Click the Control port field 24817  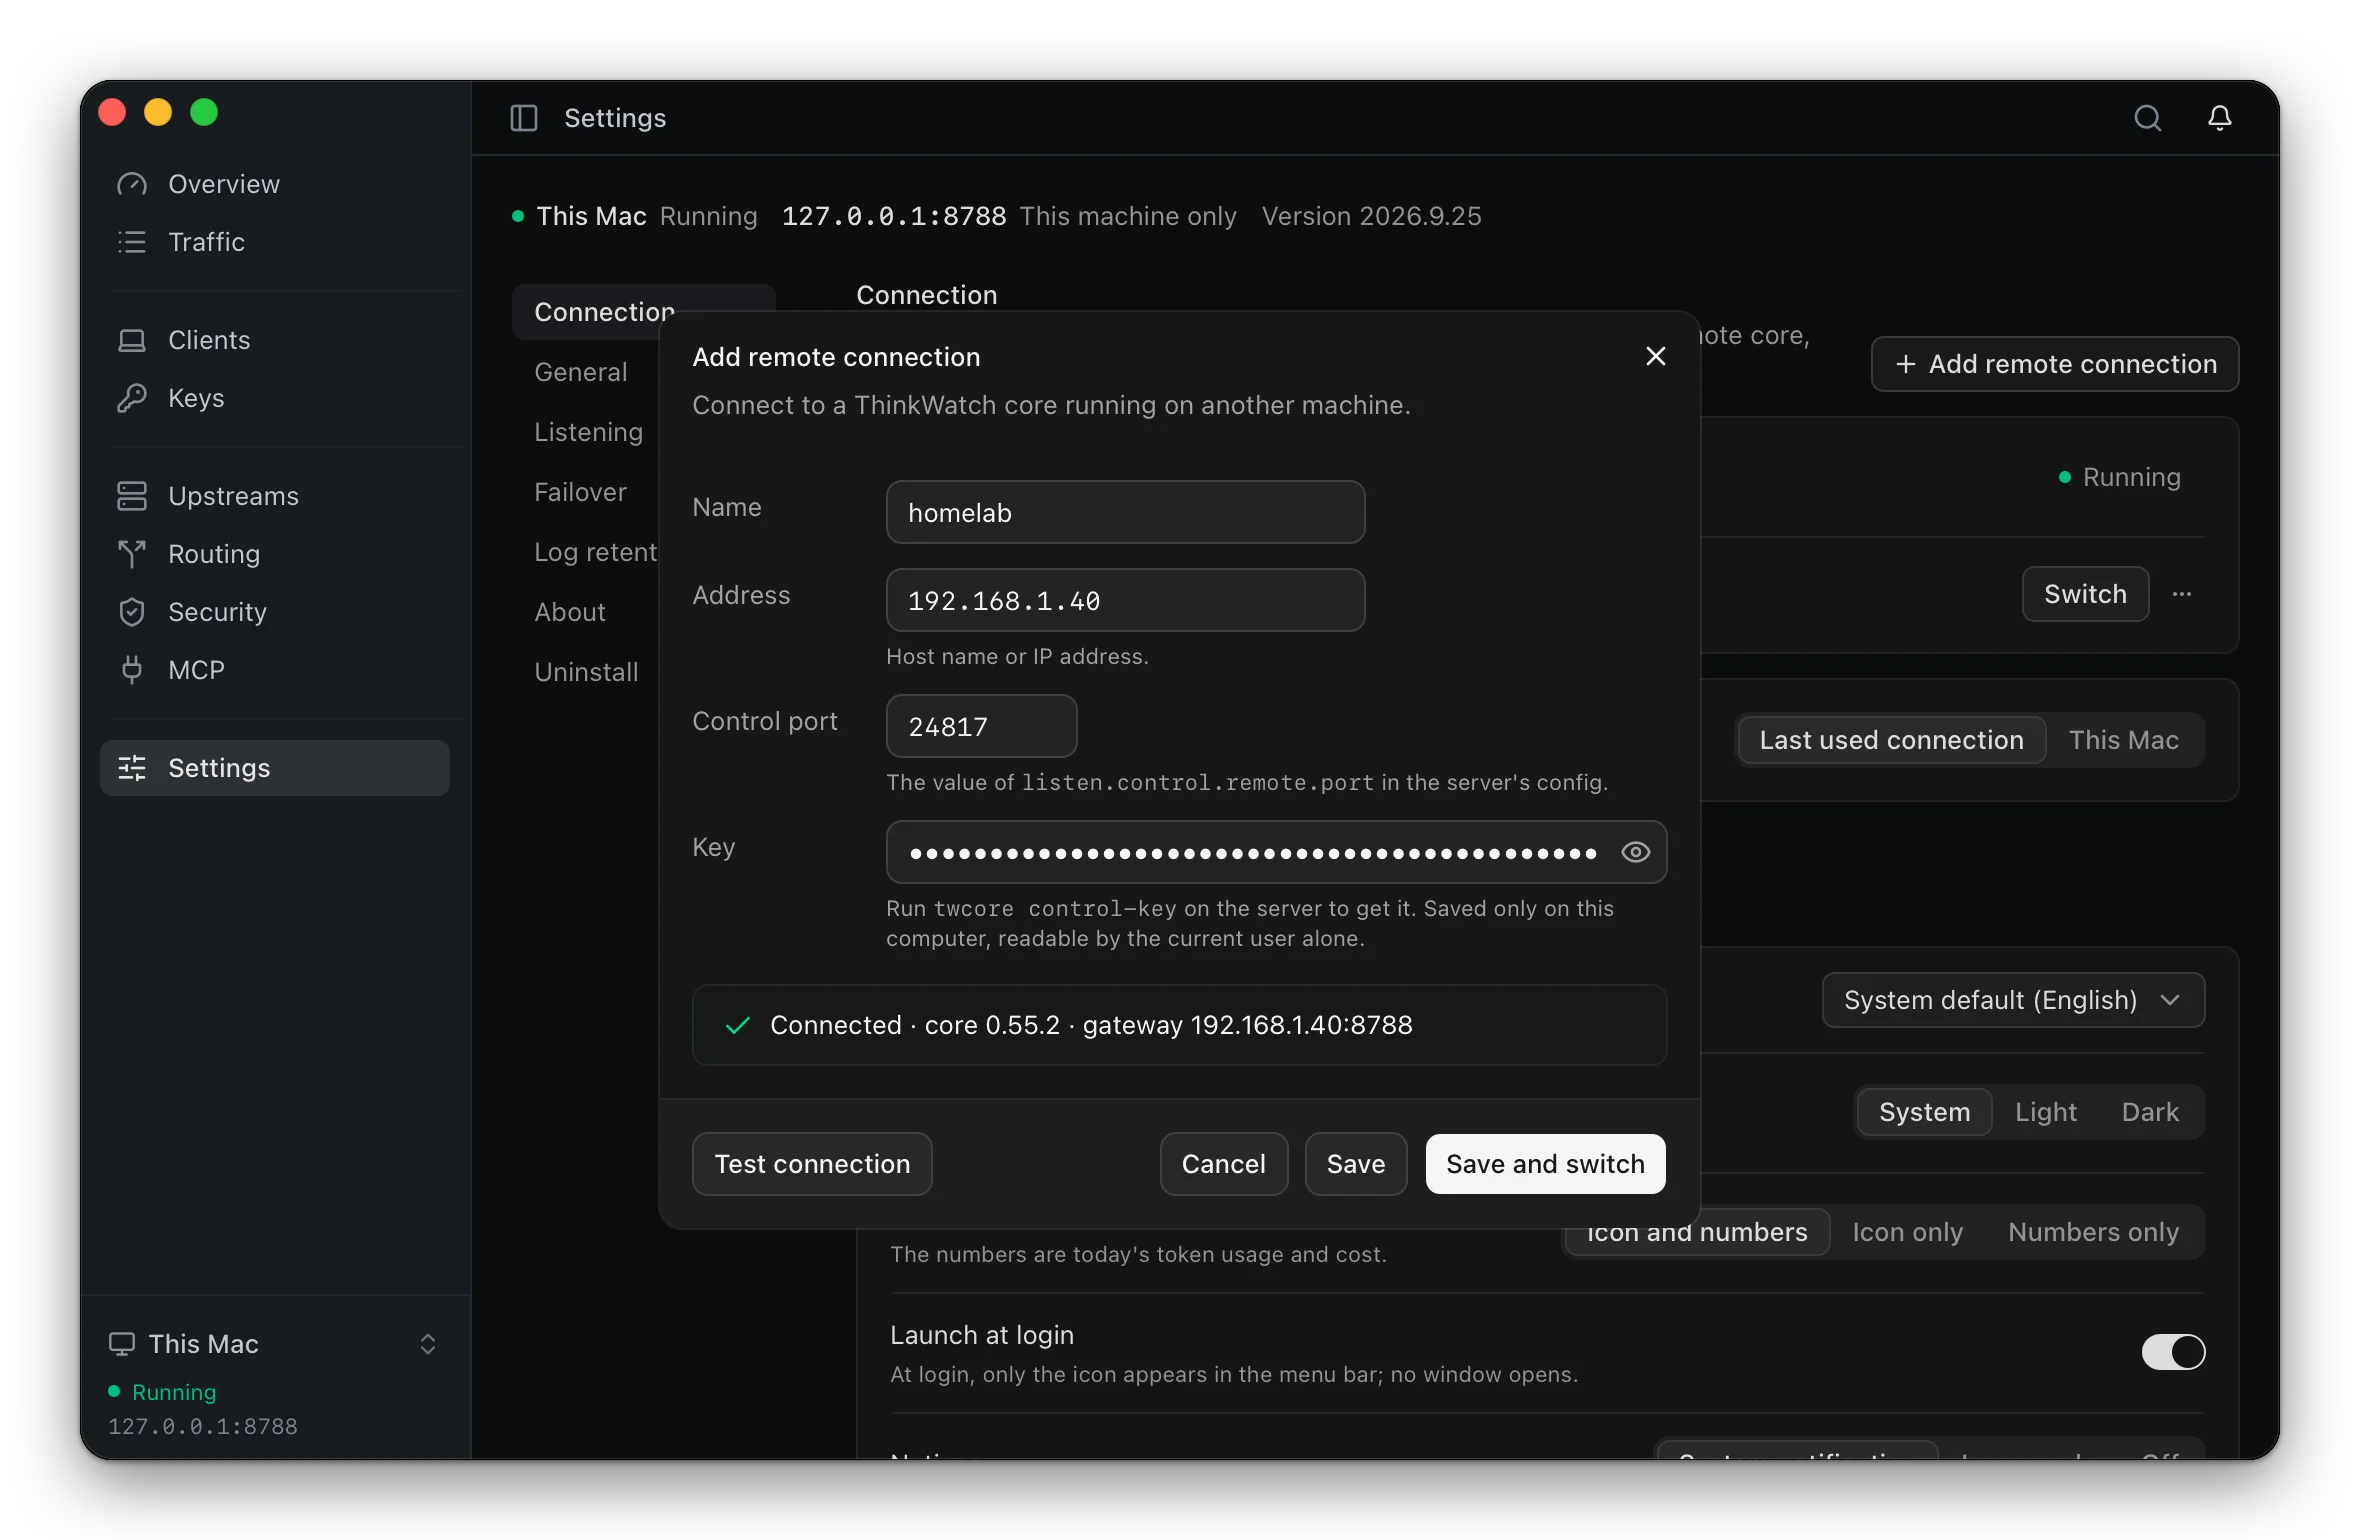coord(981,726)
